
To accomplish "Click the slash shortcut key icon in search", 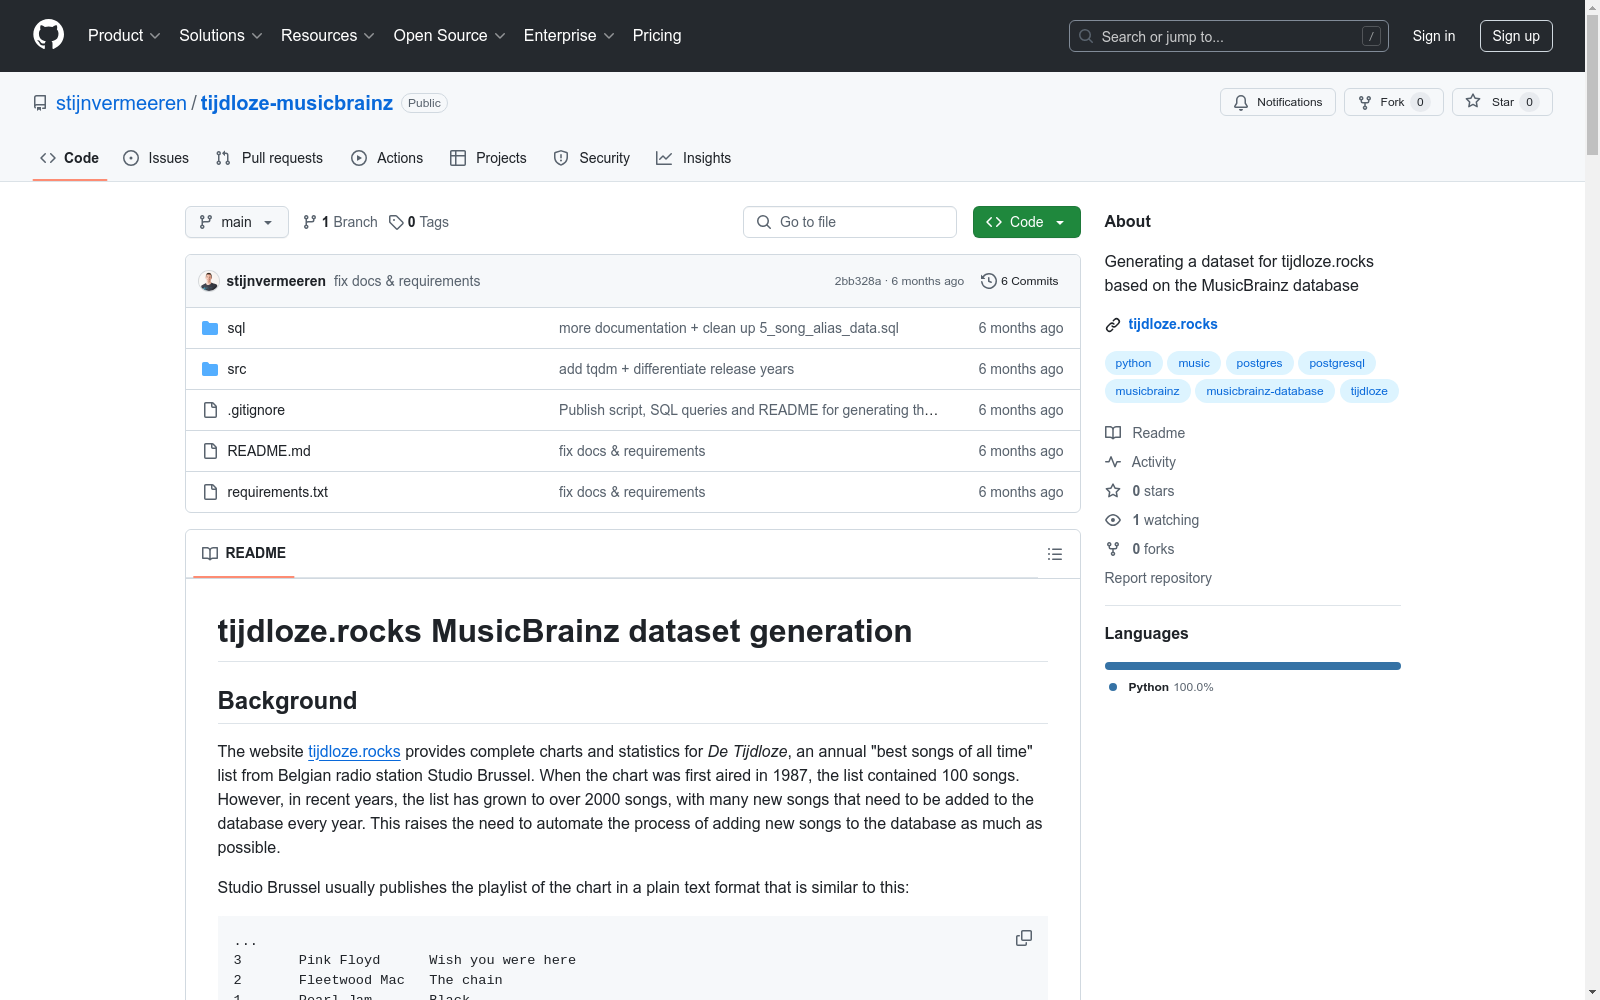I will [1371, 36].
